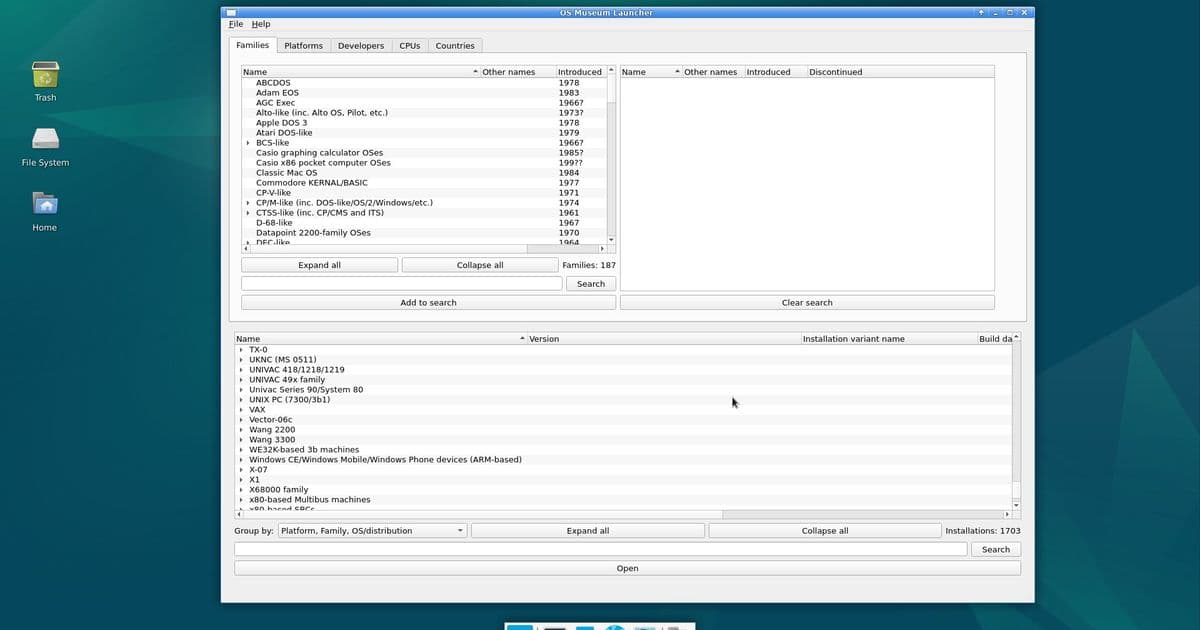The image size is (1200, 630).
Task: Select the Atari DOS-like row
Action: [424, 133]
